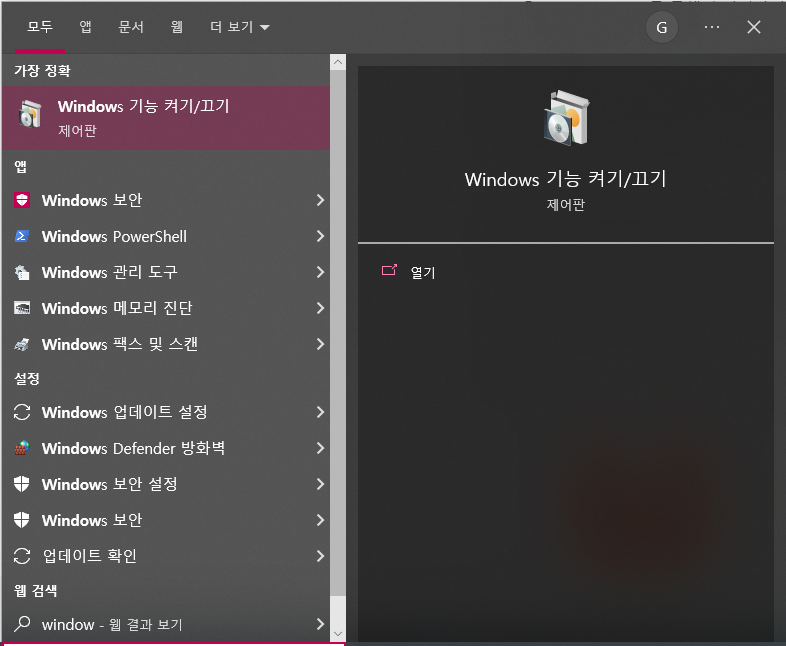Open the three-dot options menu
Image resolution: width=786 pixels, height=646 pixels.
[712, 27]
